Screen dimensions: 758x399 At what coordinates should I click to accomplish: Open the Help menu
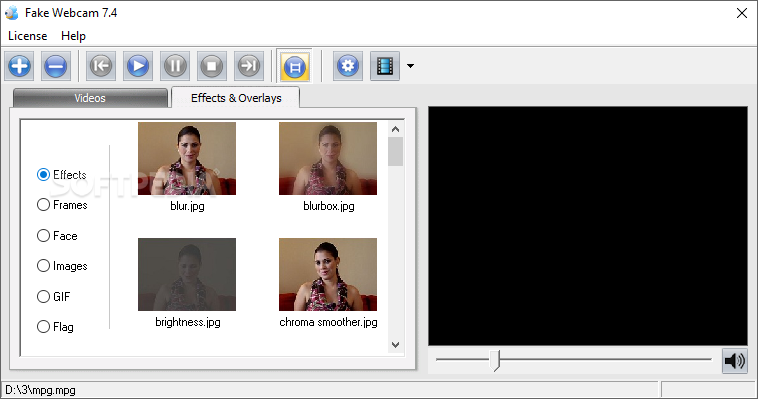point(73,36)
